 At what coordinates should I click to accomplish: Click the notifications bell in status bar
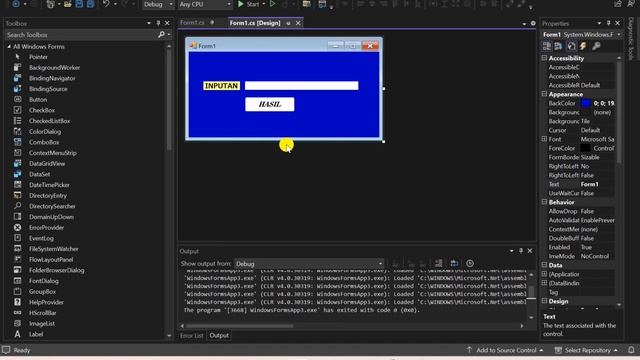[631, 350]
